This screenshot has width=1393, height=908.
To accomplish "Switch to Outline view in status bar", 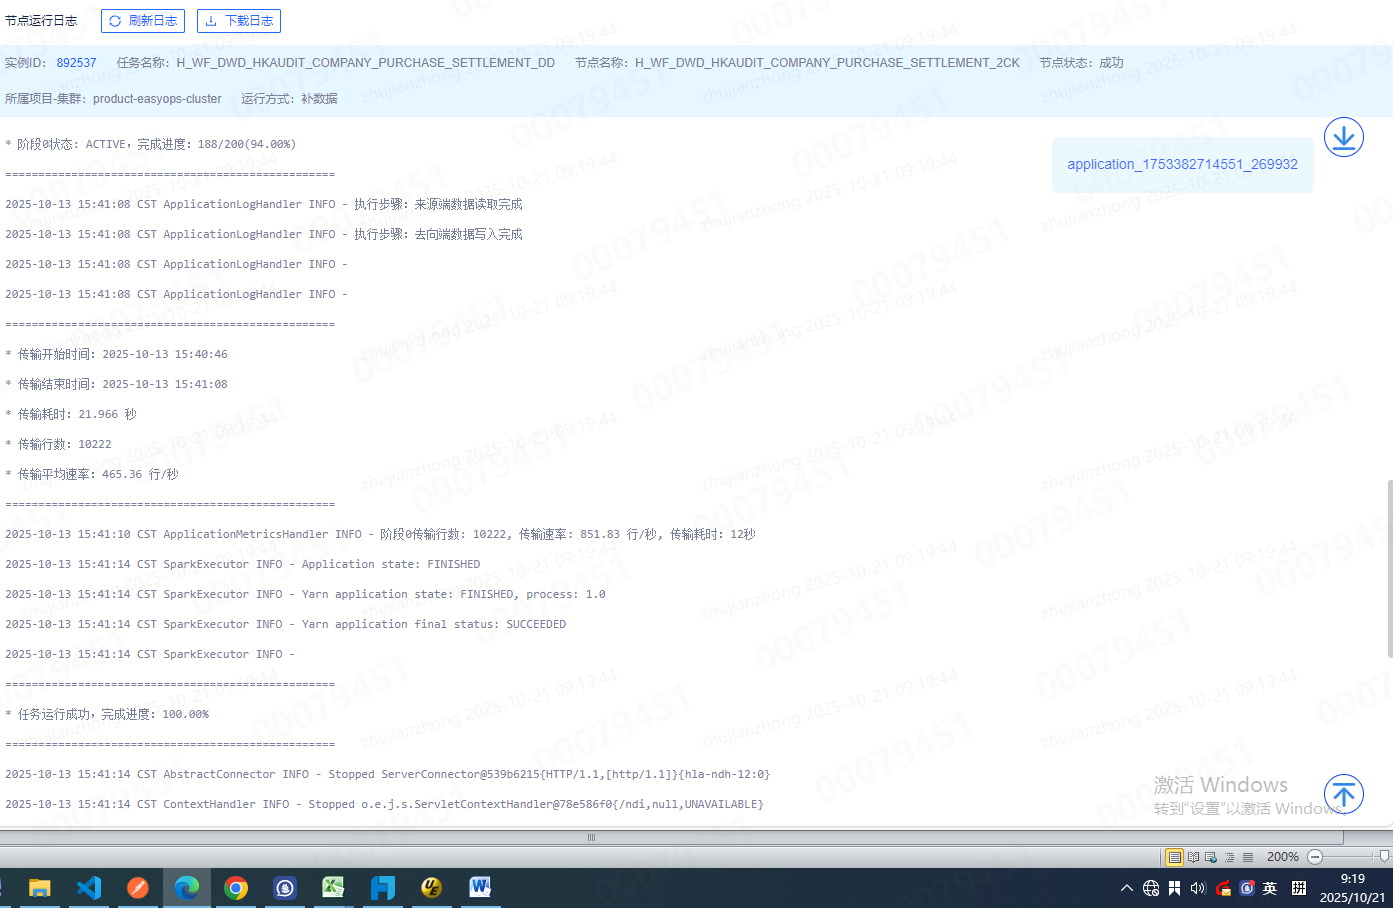I will point(1229,857).
